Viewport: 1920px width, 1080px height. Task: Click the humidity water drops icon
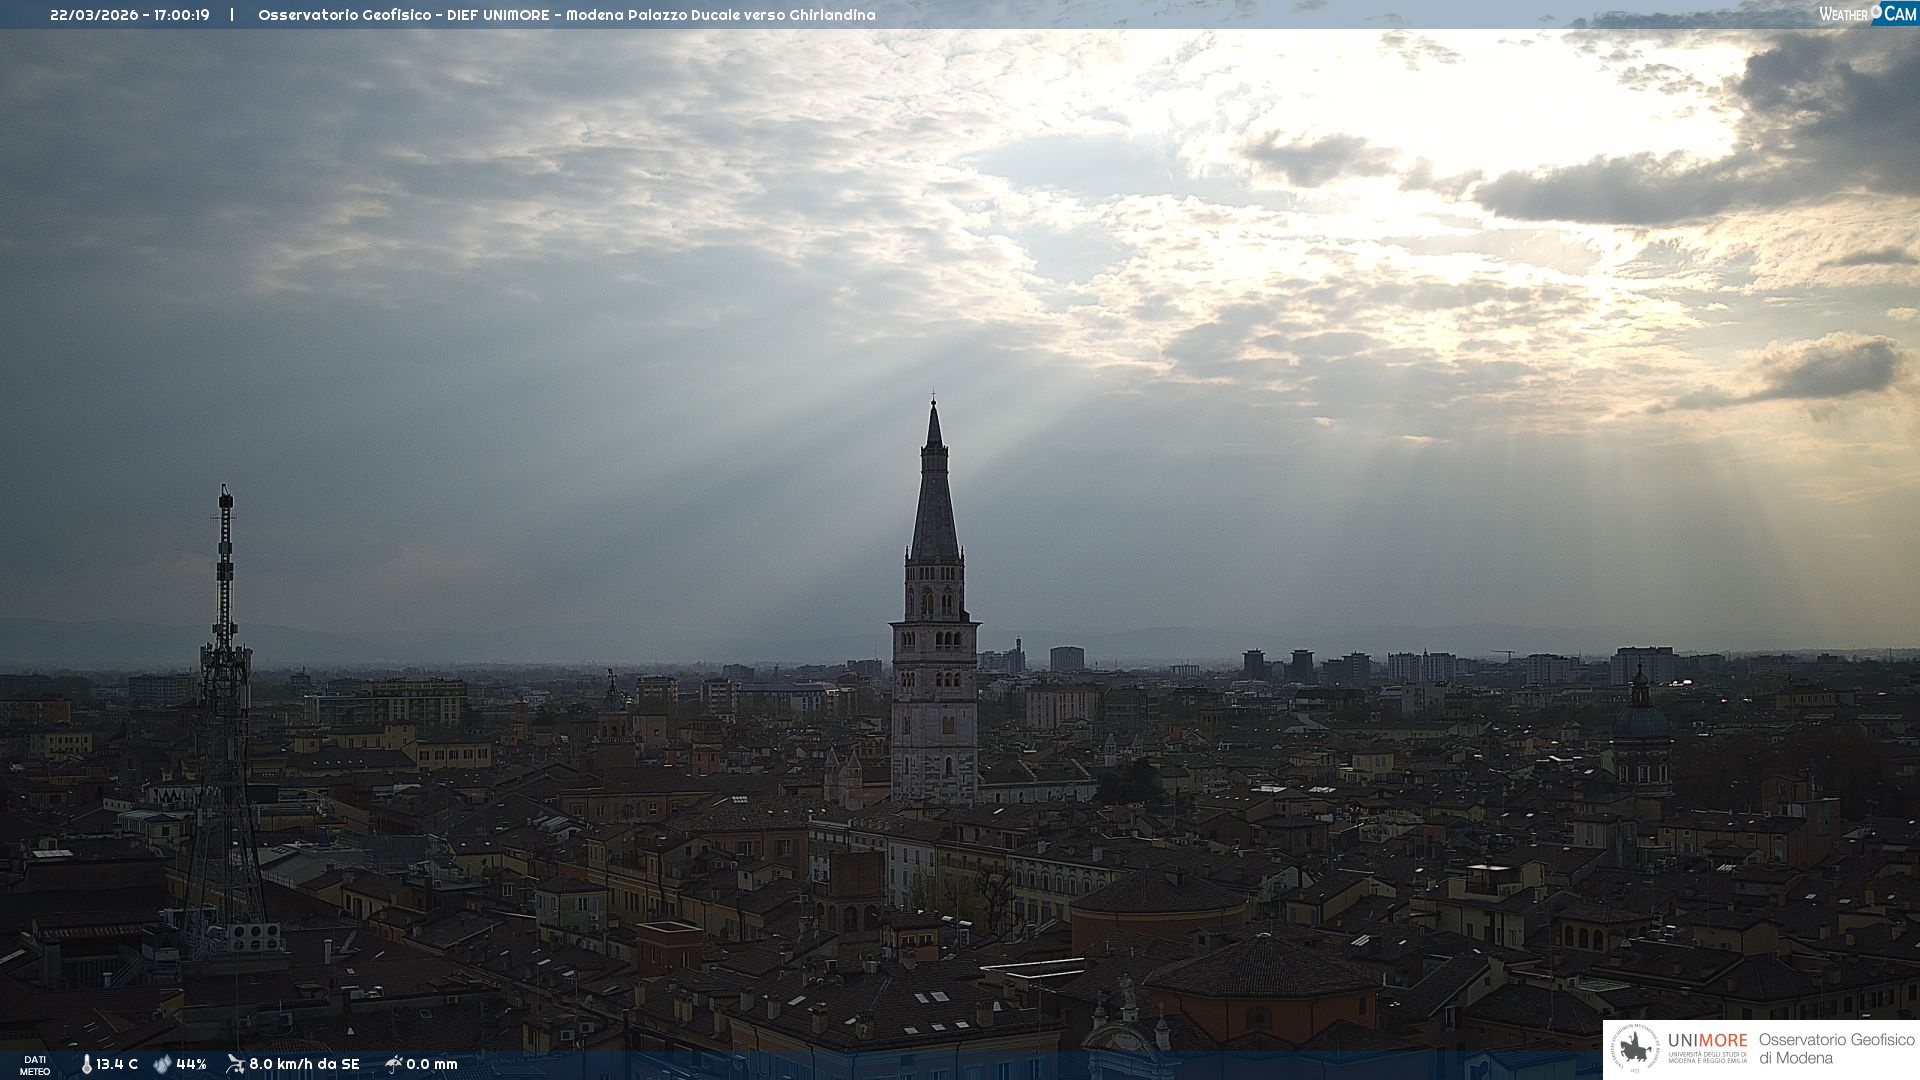click(162, 1065)
